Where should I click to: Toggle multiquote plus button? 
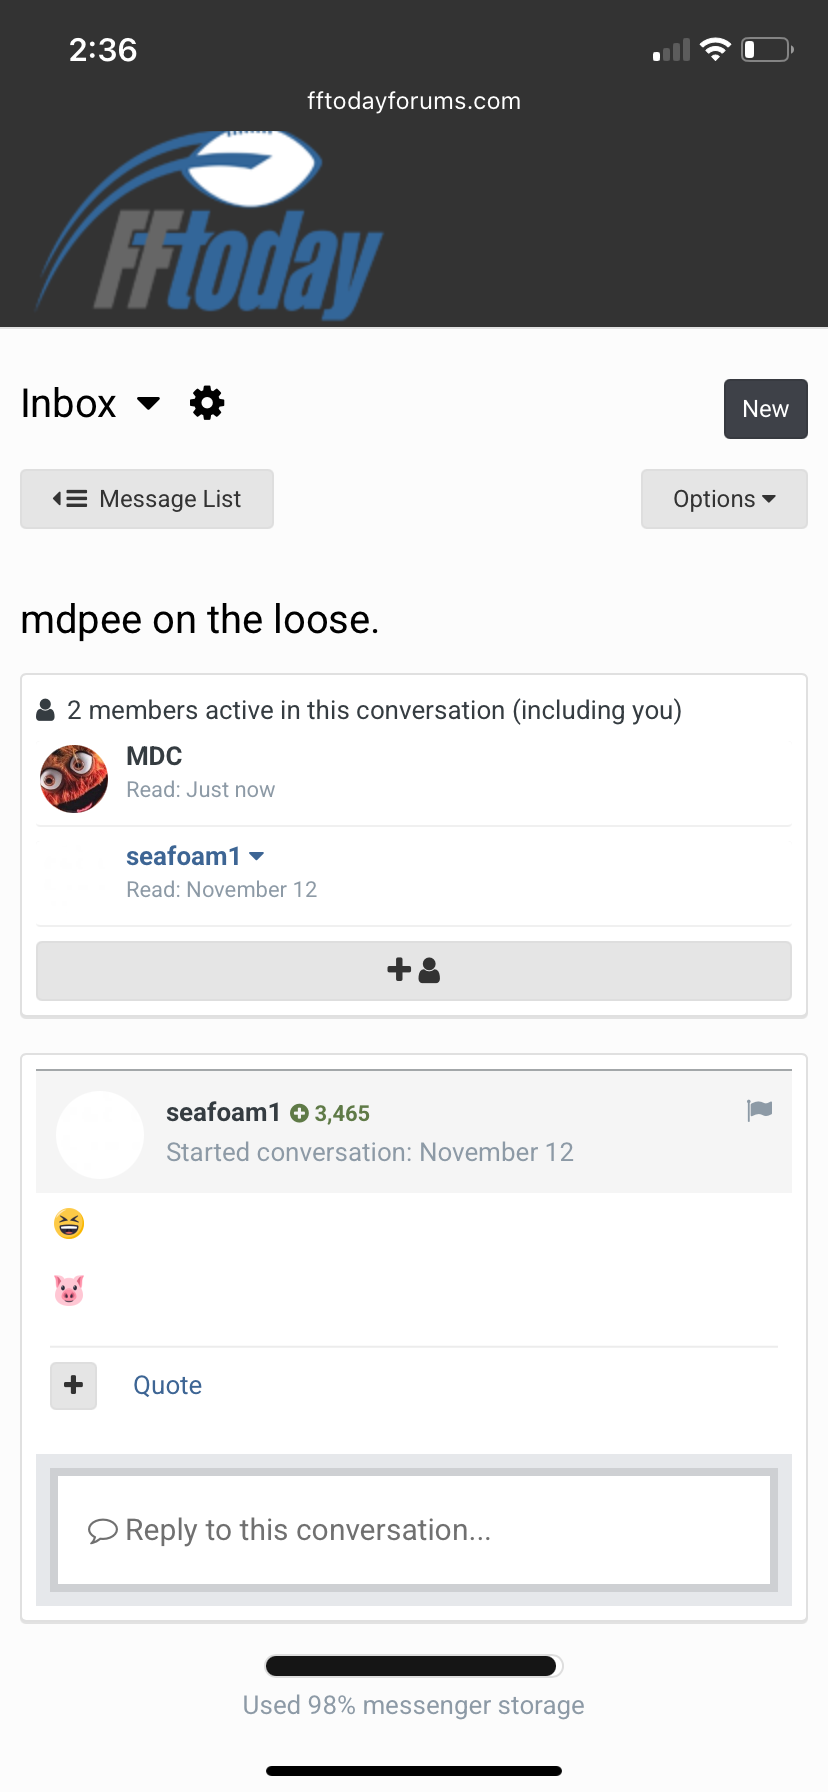[x=74, y=1385]
